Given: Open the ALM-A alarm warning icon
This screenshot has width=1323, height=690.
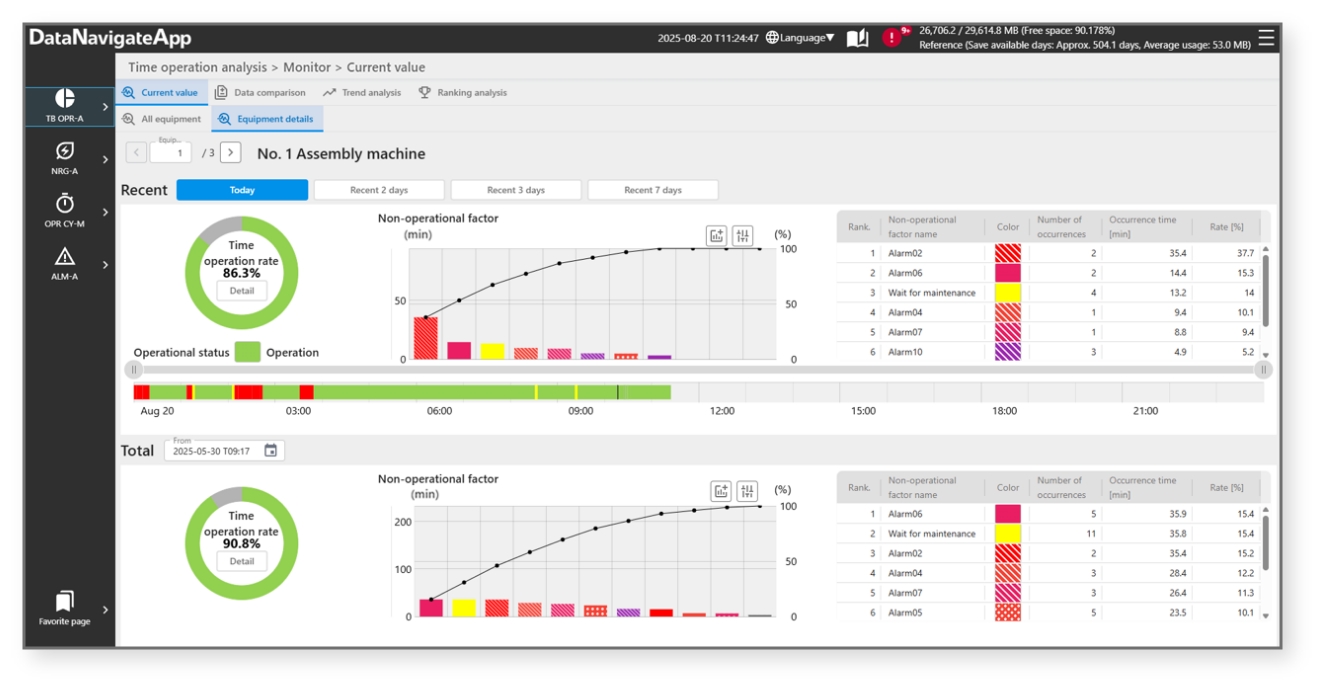Looking at the screenshot, I should pyautogui.click(x=65, y=262).
